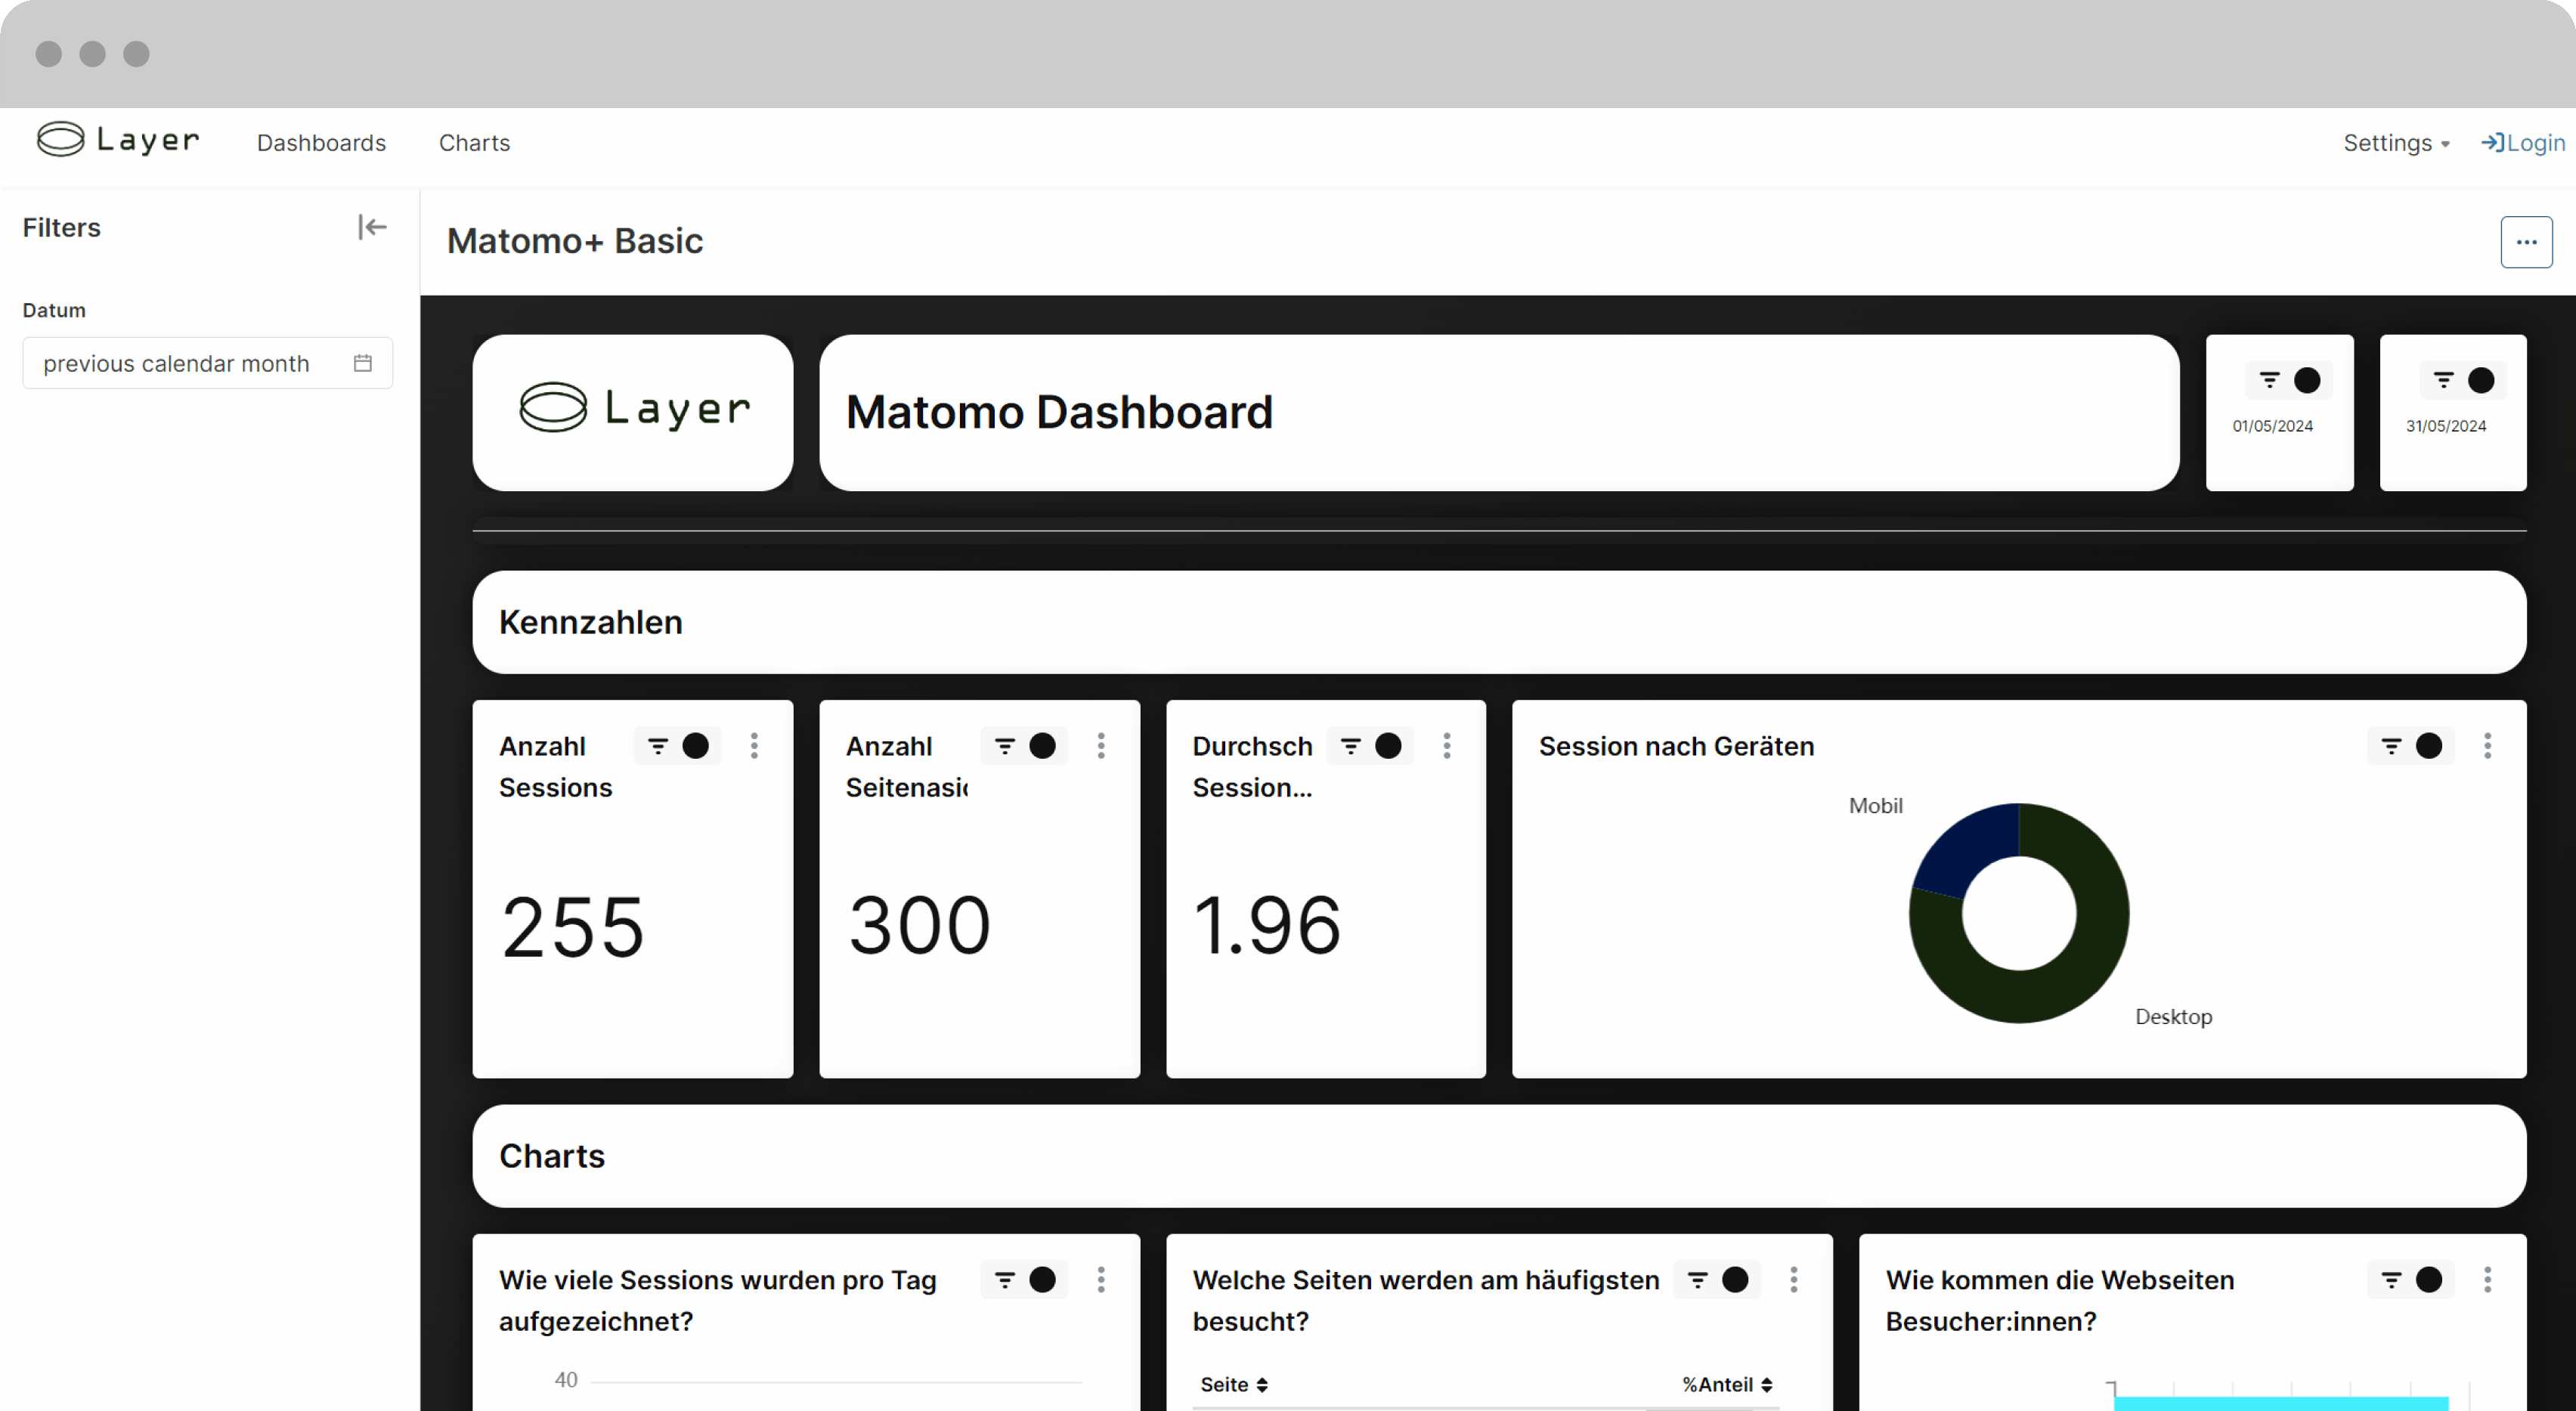
Task: Open the dashboard options ellipsis button
Action: pyautogui.click(x=2526, y=242)
